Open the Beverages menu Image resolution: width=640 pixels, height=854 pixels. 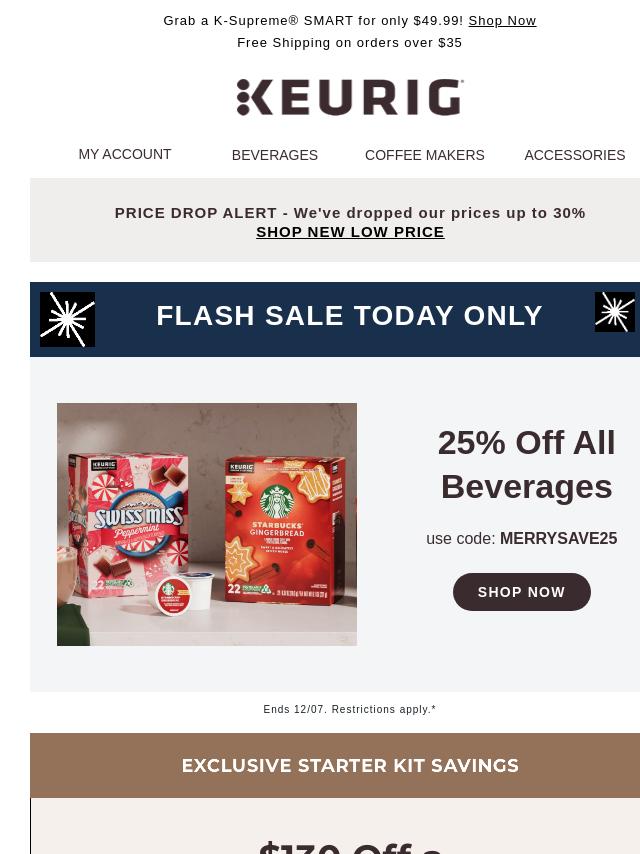point(275,155)
